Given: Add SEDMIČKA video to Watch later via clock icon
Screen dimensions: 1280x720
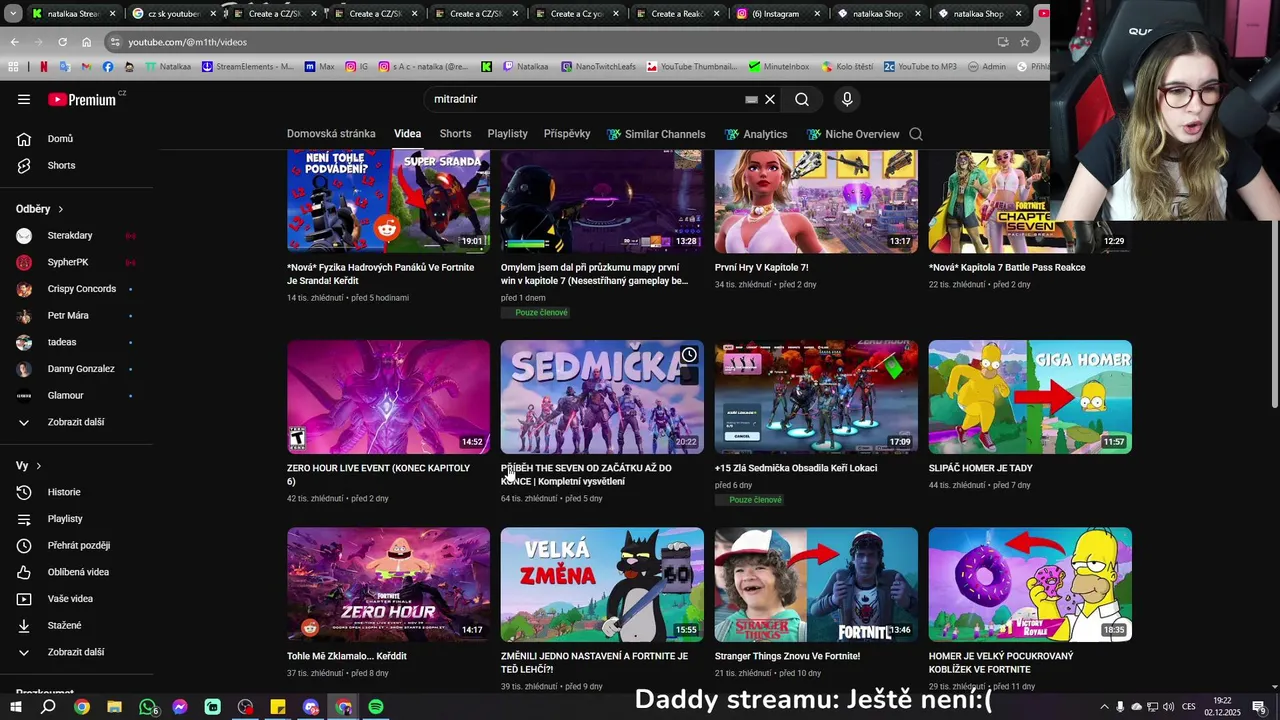Looking at the screenshot, I should (689, 355).
